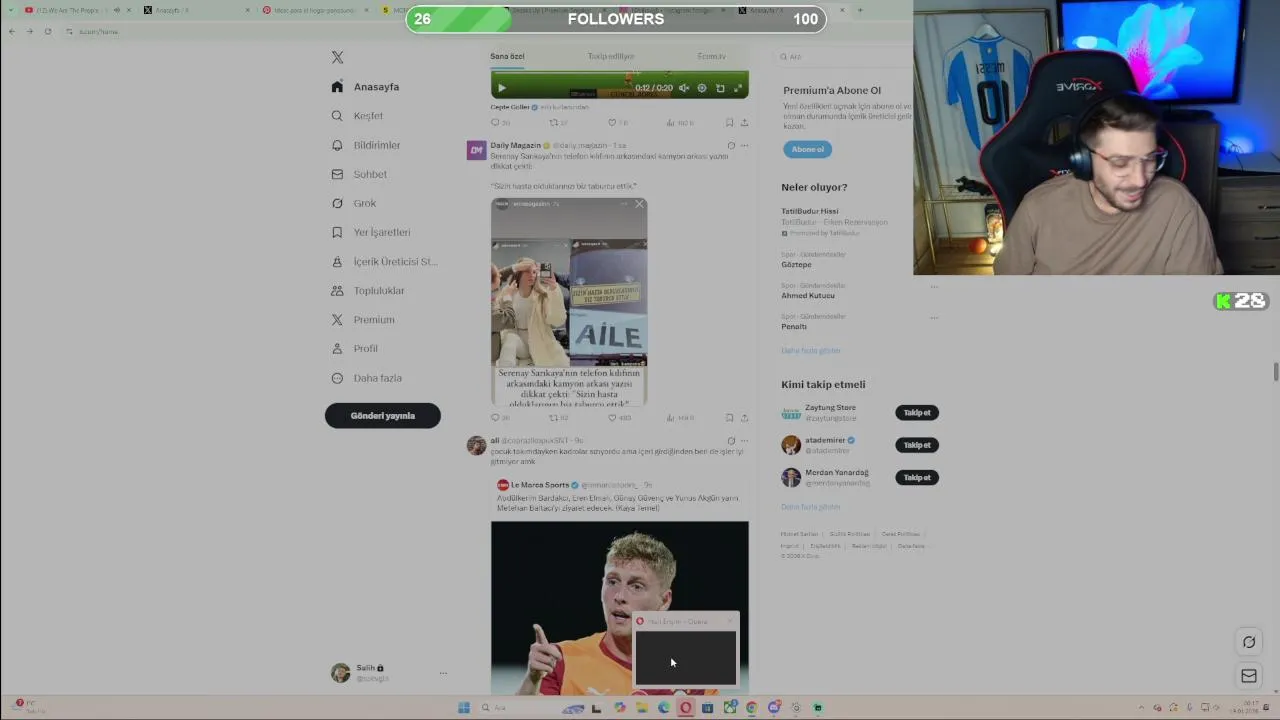Bookmark the Cepte Goller video post

[x=729, y=123]
